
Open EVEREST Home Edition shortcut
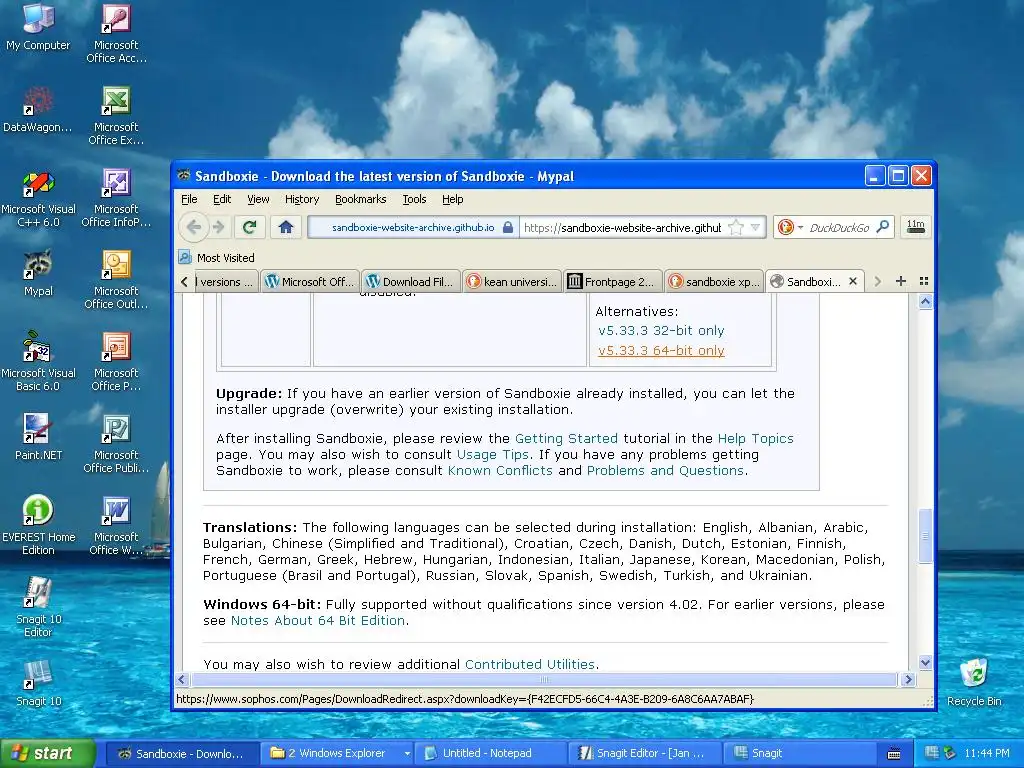point(38,526)
